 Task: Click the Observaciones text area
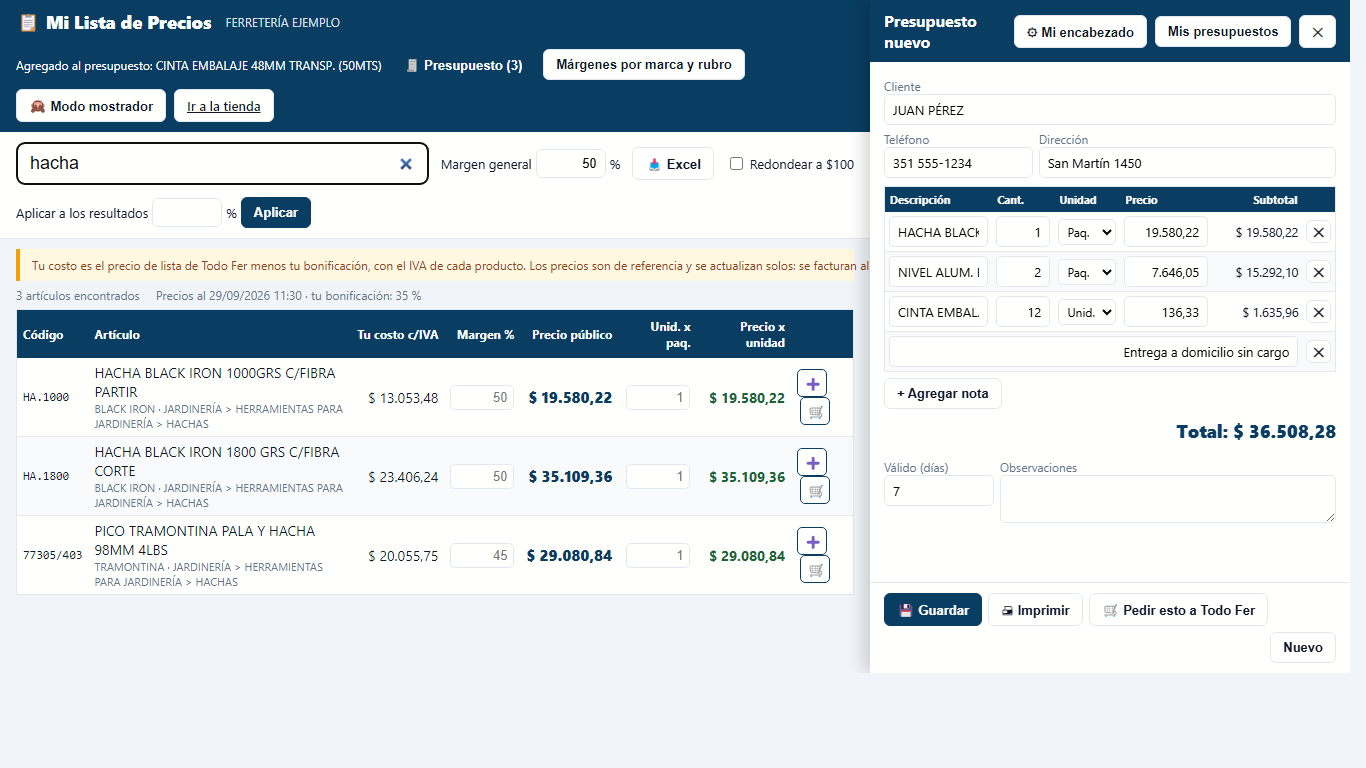tap(1168, 498)
